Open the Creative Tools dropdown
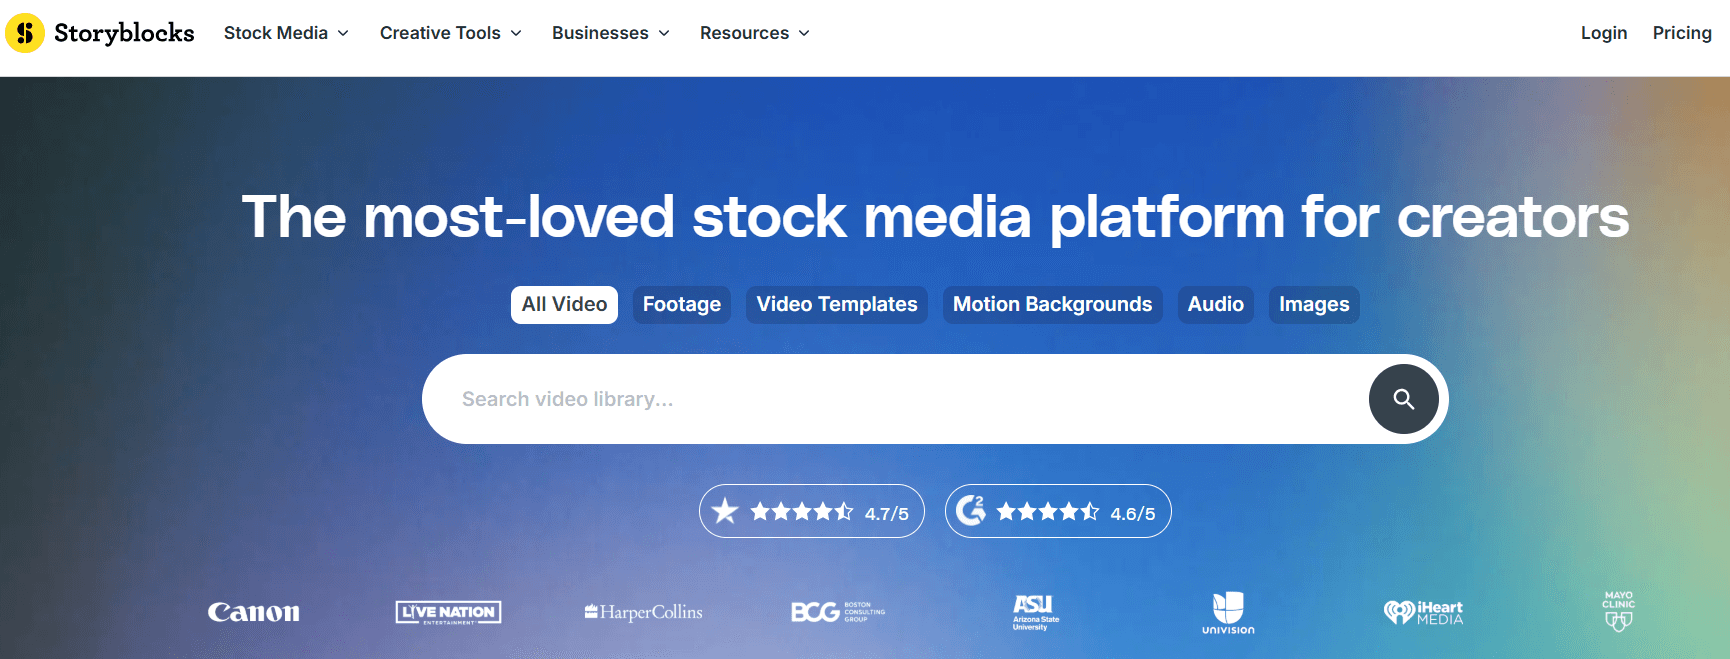1730x659 pixels. point(450,33)
